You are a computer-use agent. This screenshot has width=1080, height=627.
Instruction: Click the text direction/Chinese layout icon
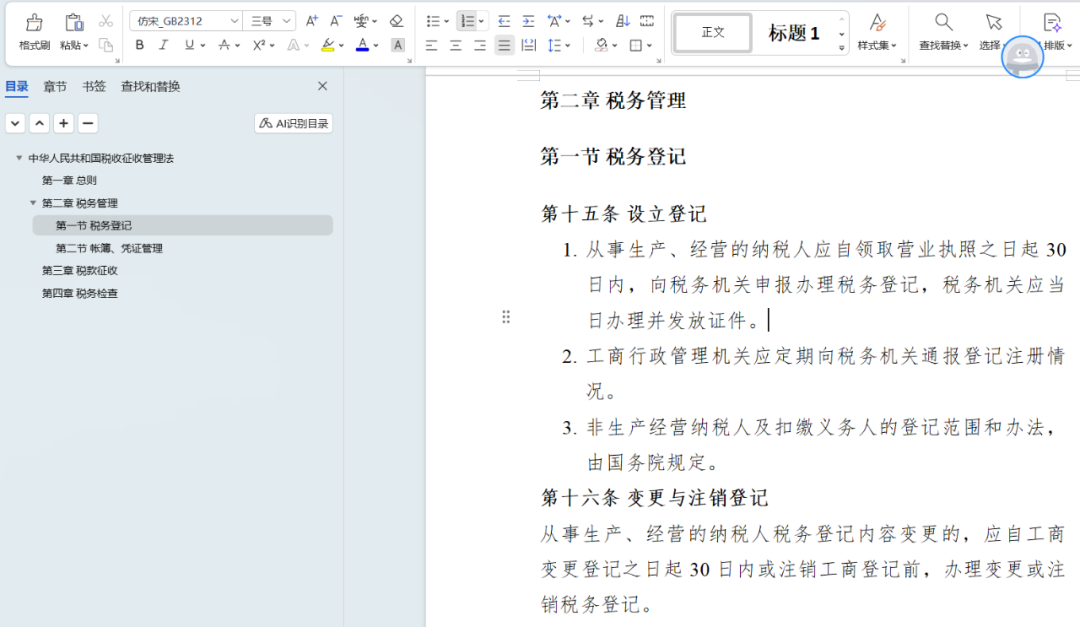pos(554,21)
